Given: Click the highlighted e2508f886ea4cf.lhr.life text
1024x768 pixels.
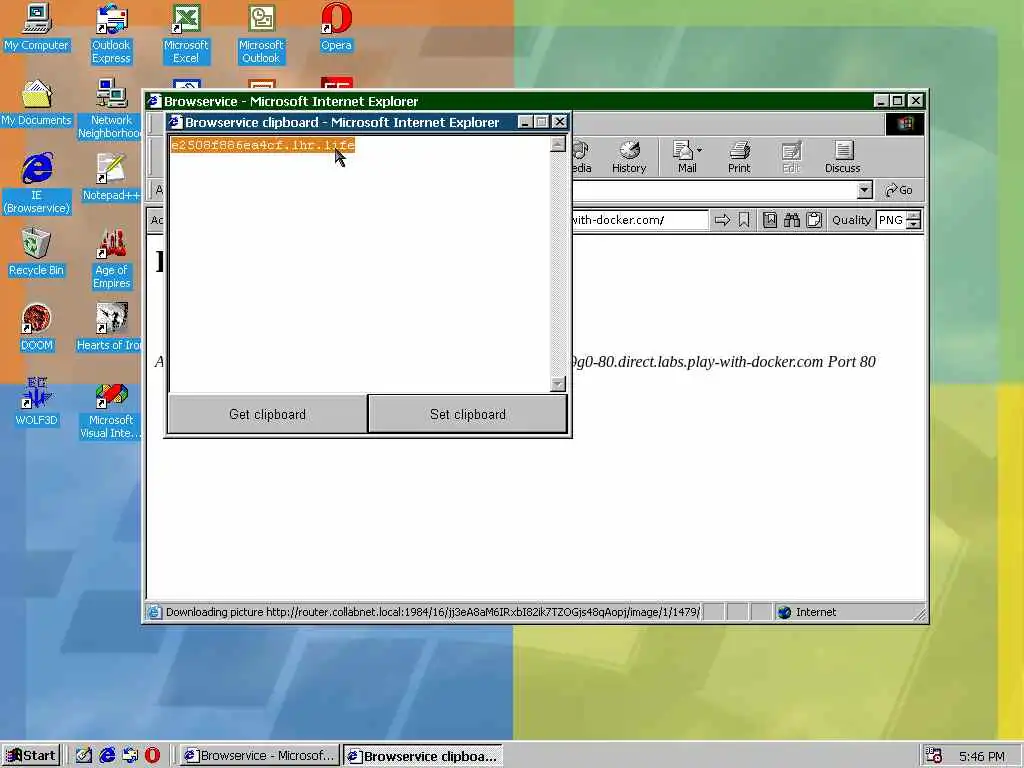Looking at the screenshot, I should coord(263,145).
